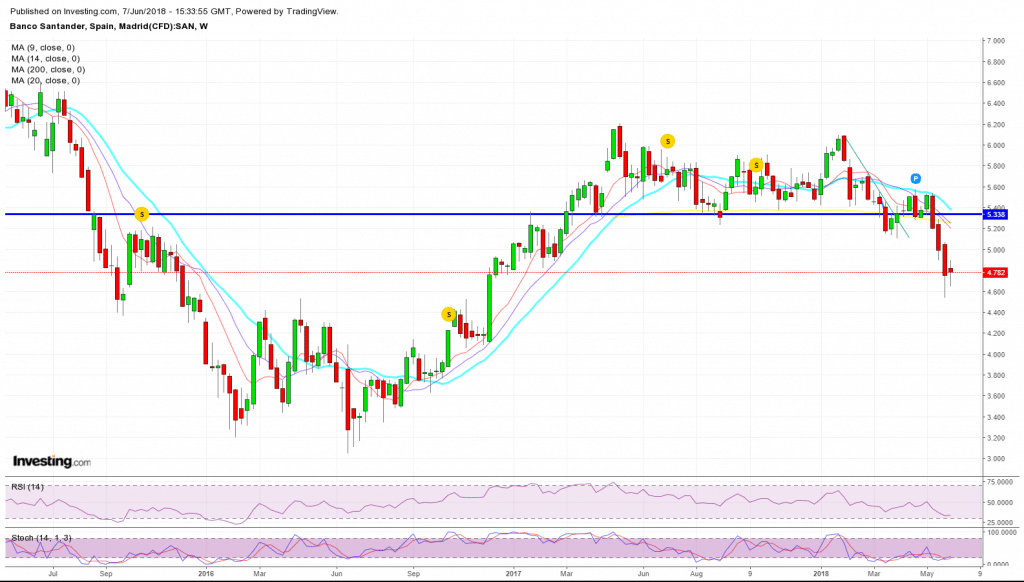Click the topmost yellow S marker
1024x582 pixels.
tap(667, 141)
